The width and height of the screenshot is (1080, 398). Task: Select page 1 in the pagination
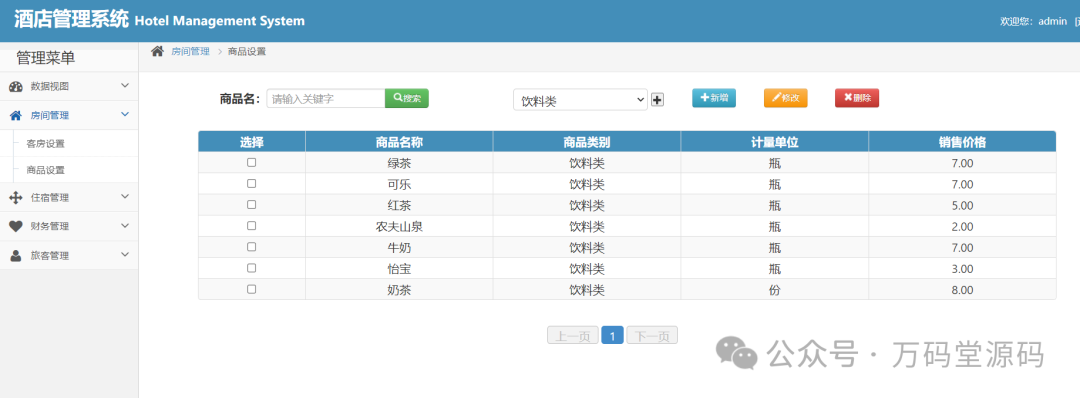click(x=612, y=336)
